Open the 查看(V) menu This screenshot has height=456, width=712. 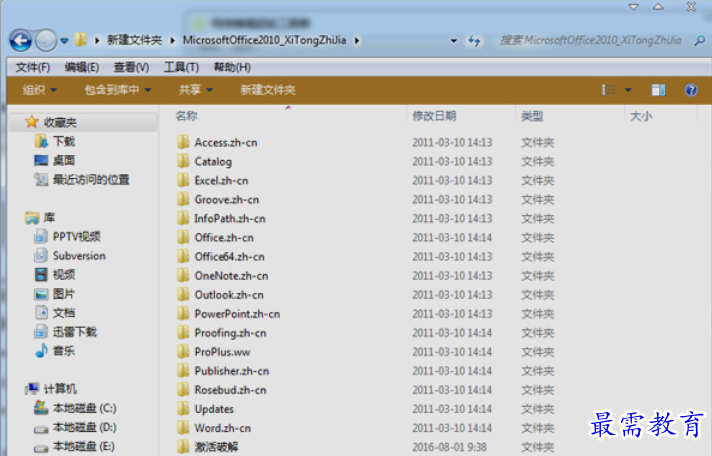coord(131,67)
